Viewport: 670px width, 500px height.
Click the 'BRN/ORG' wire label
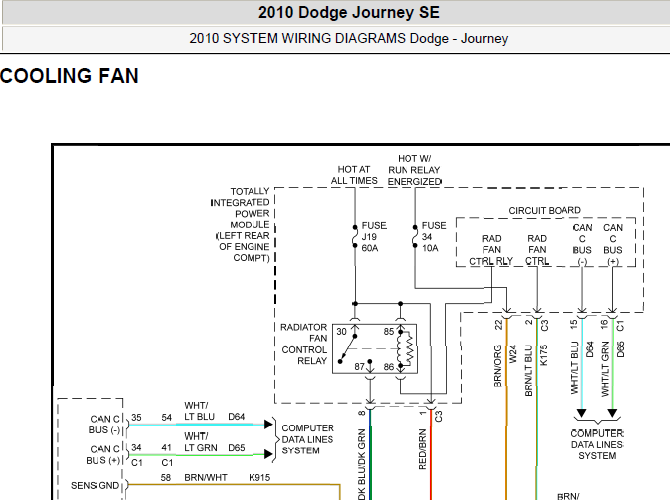pos(497,366)
